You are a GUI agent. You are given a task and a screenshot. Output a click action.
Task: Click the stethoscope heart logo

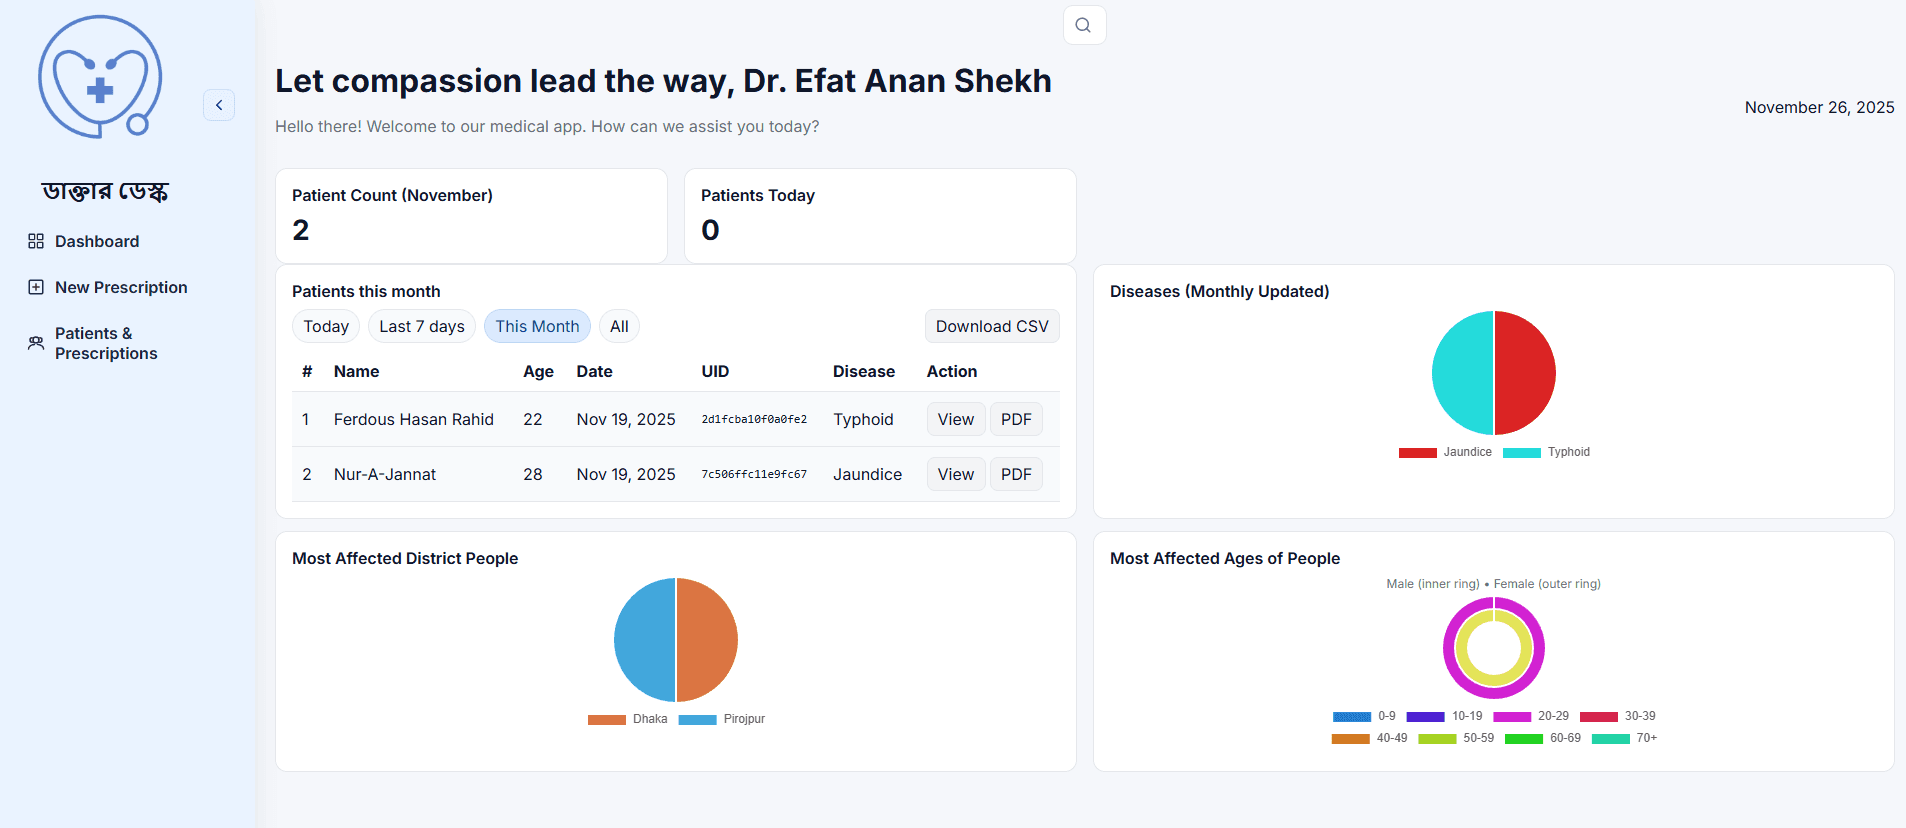(99, 76)
